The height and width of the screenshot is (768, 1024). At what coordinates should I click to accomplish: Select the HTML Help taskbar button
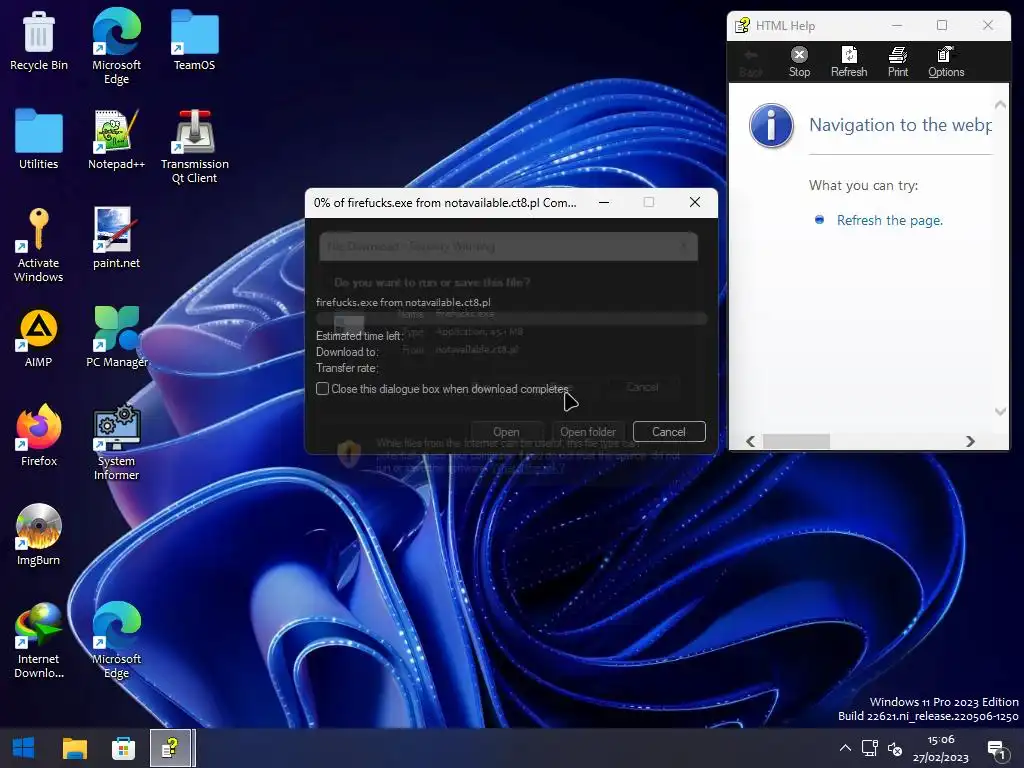coord(171,748)
